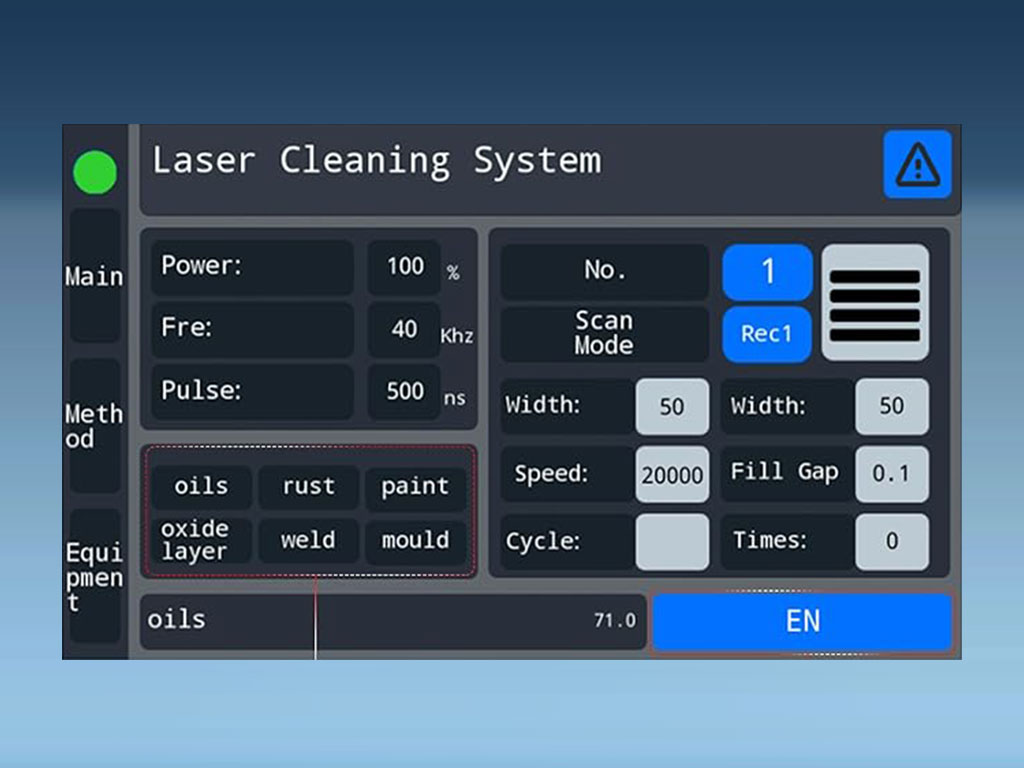Tap the green status indicator circle

(95, 172)
